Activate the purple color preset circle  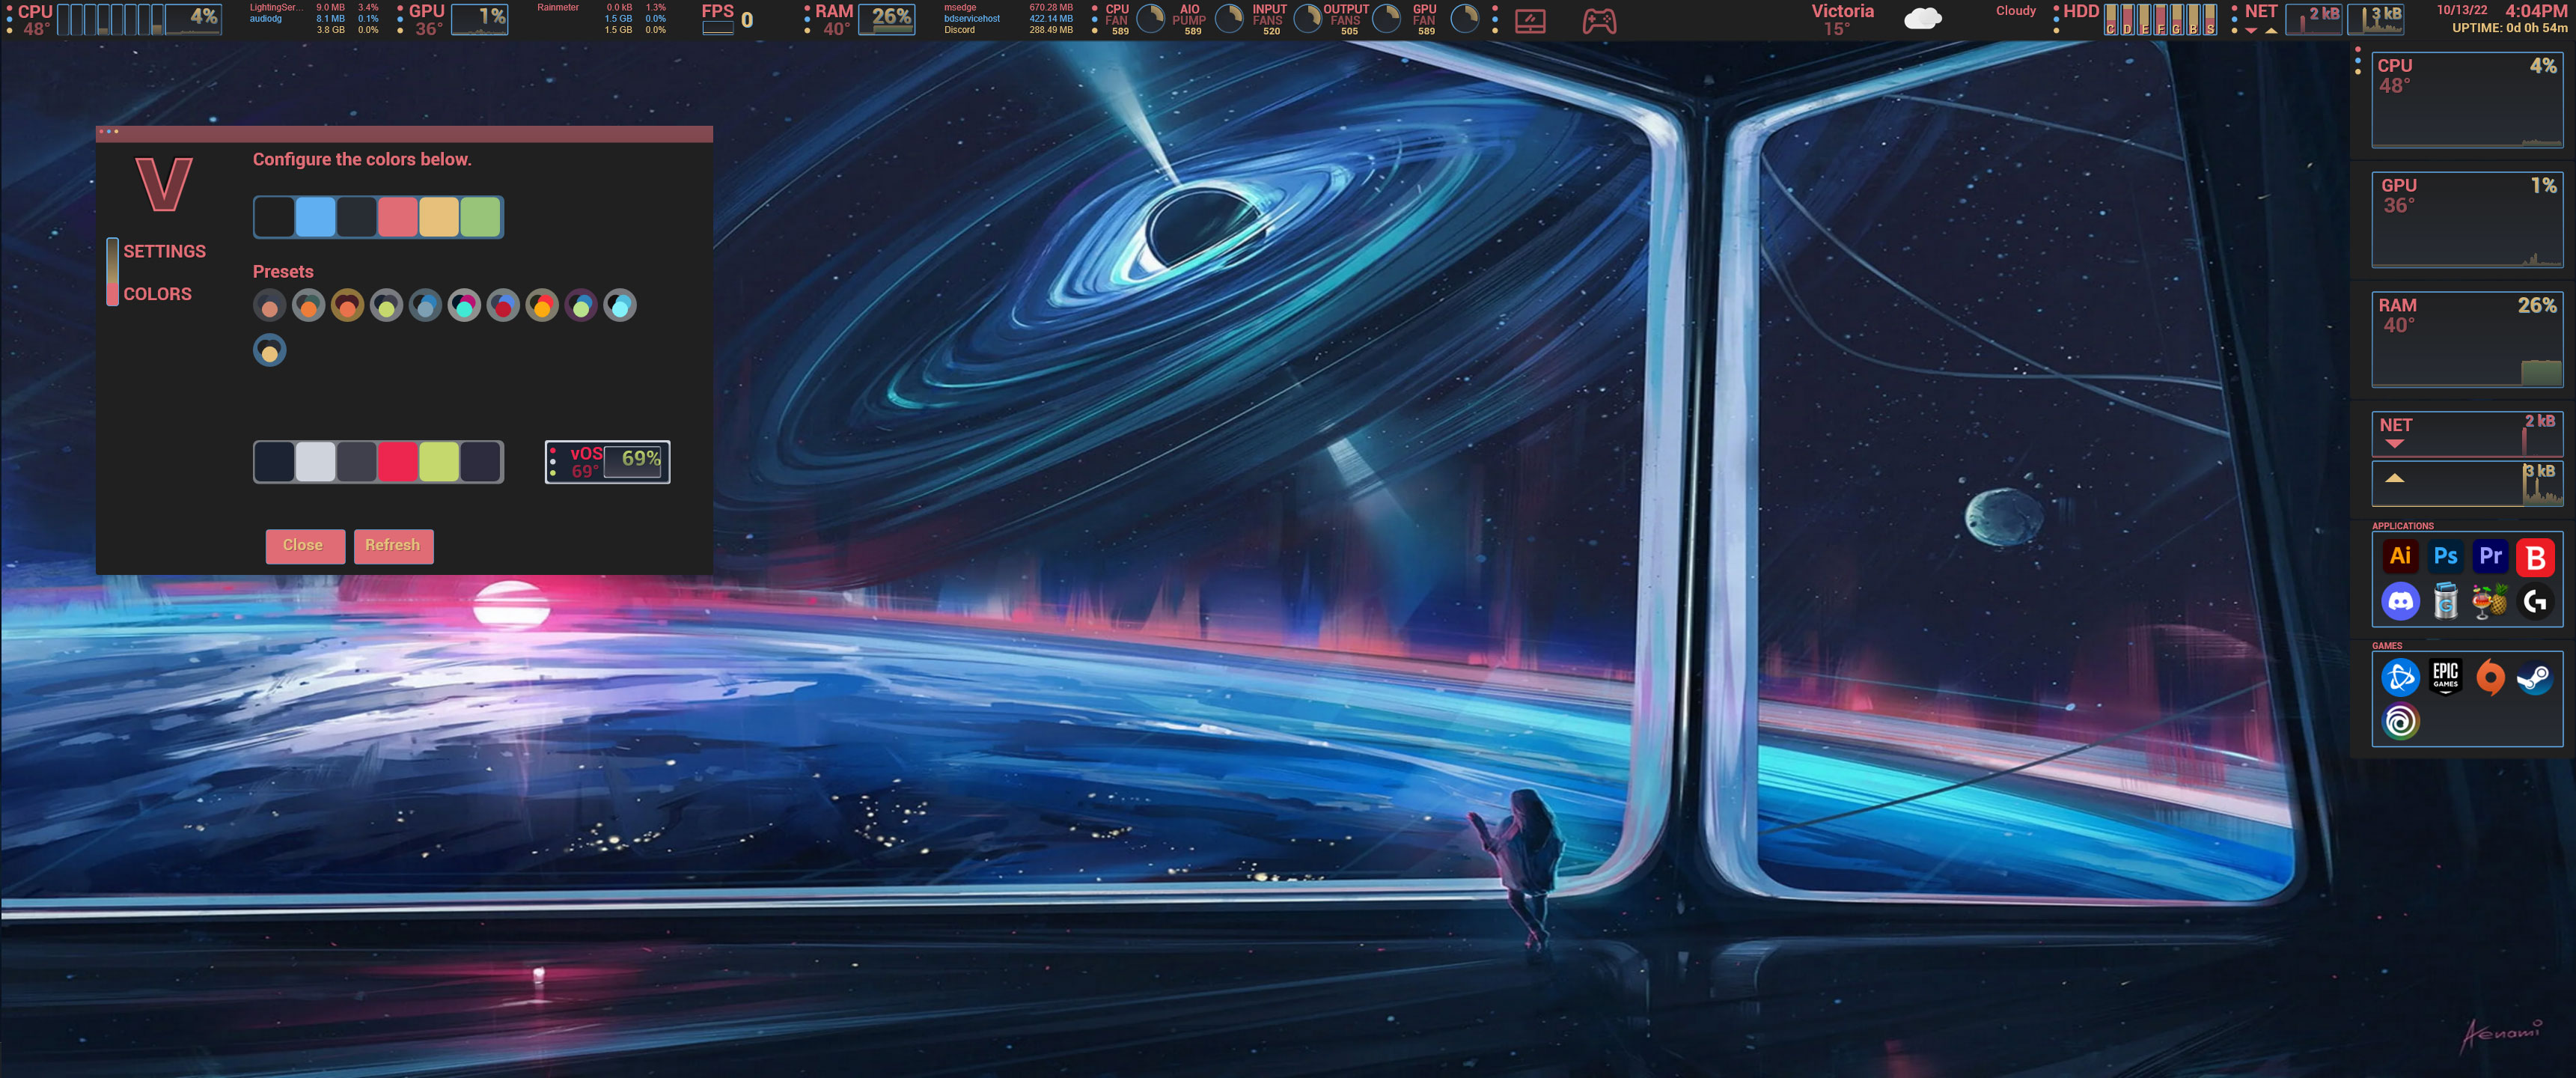(x=580, y=306)
